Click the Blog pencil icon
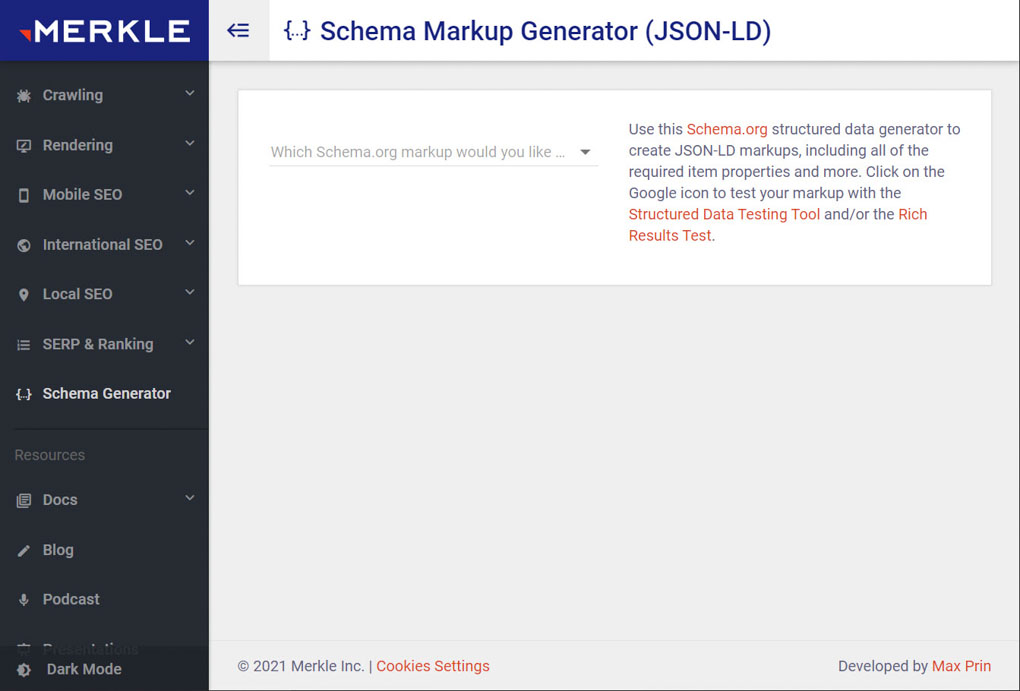 tap(23, 550)
